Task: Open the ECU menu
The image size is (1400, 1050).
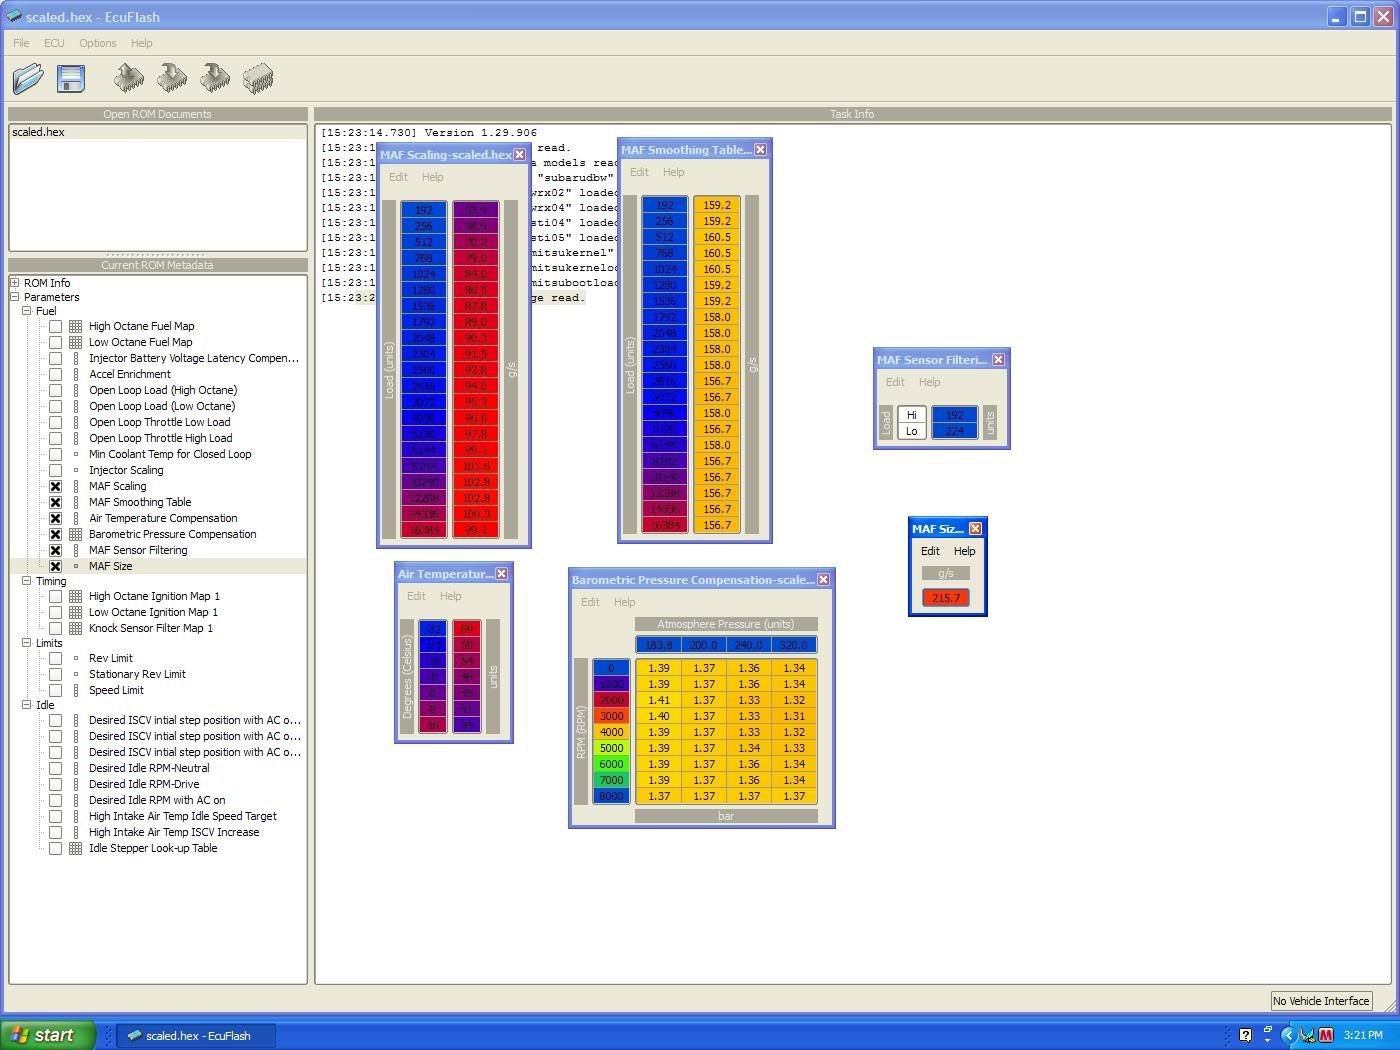Action: click(54, 43)
